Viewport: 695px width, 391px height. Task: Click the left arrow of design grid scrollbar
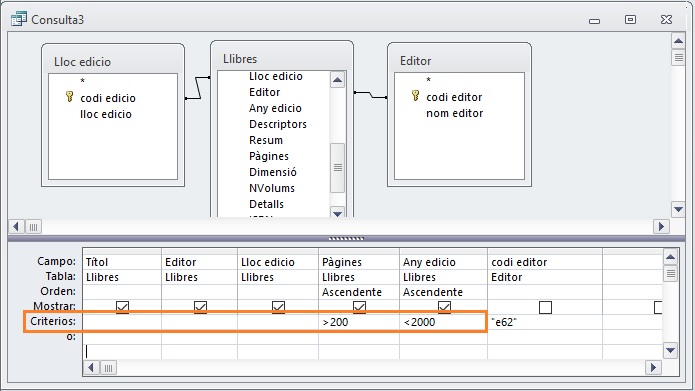point(91,368)
